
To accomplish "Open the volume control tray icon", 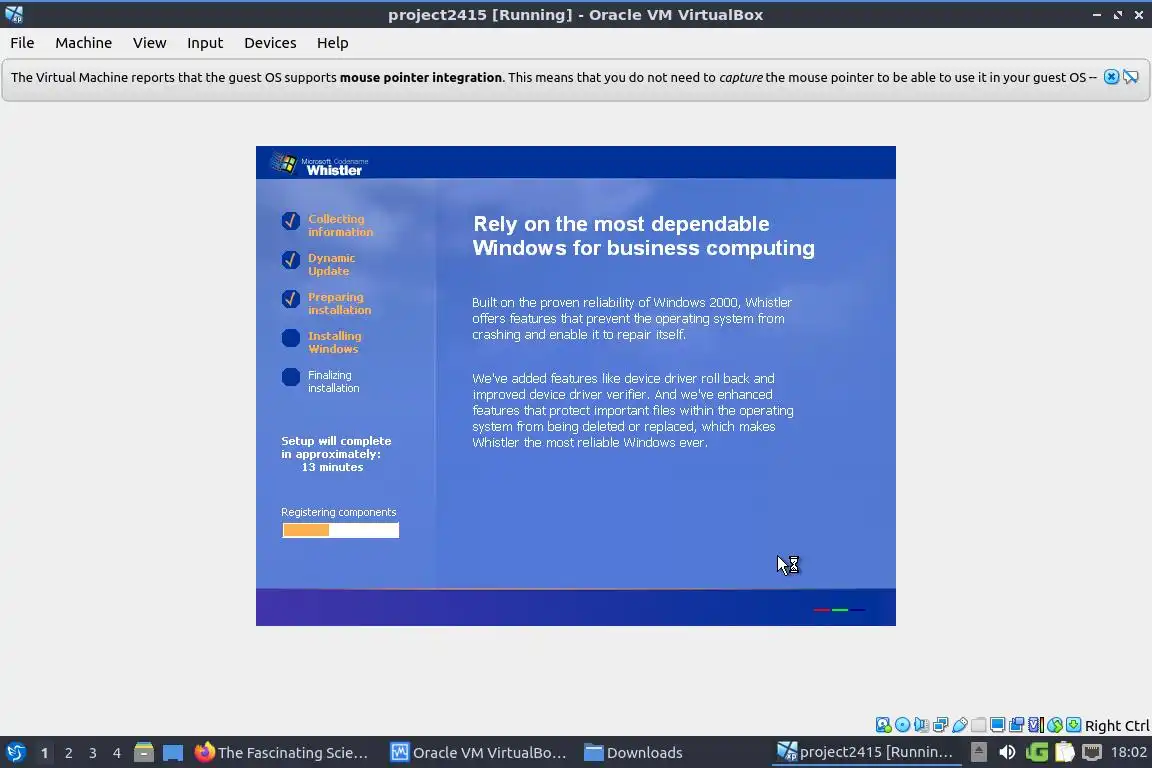I will [1007, 752].
